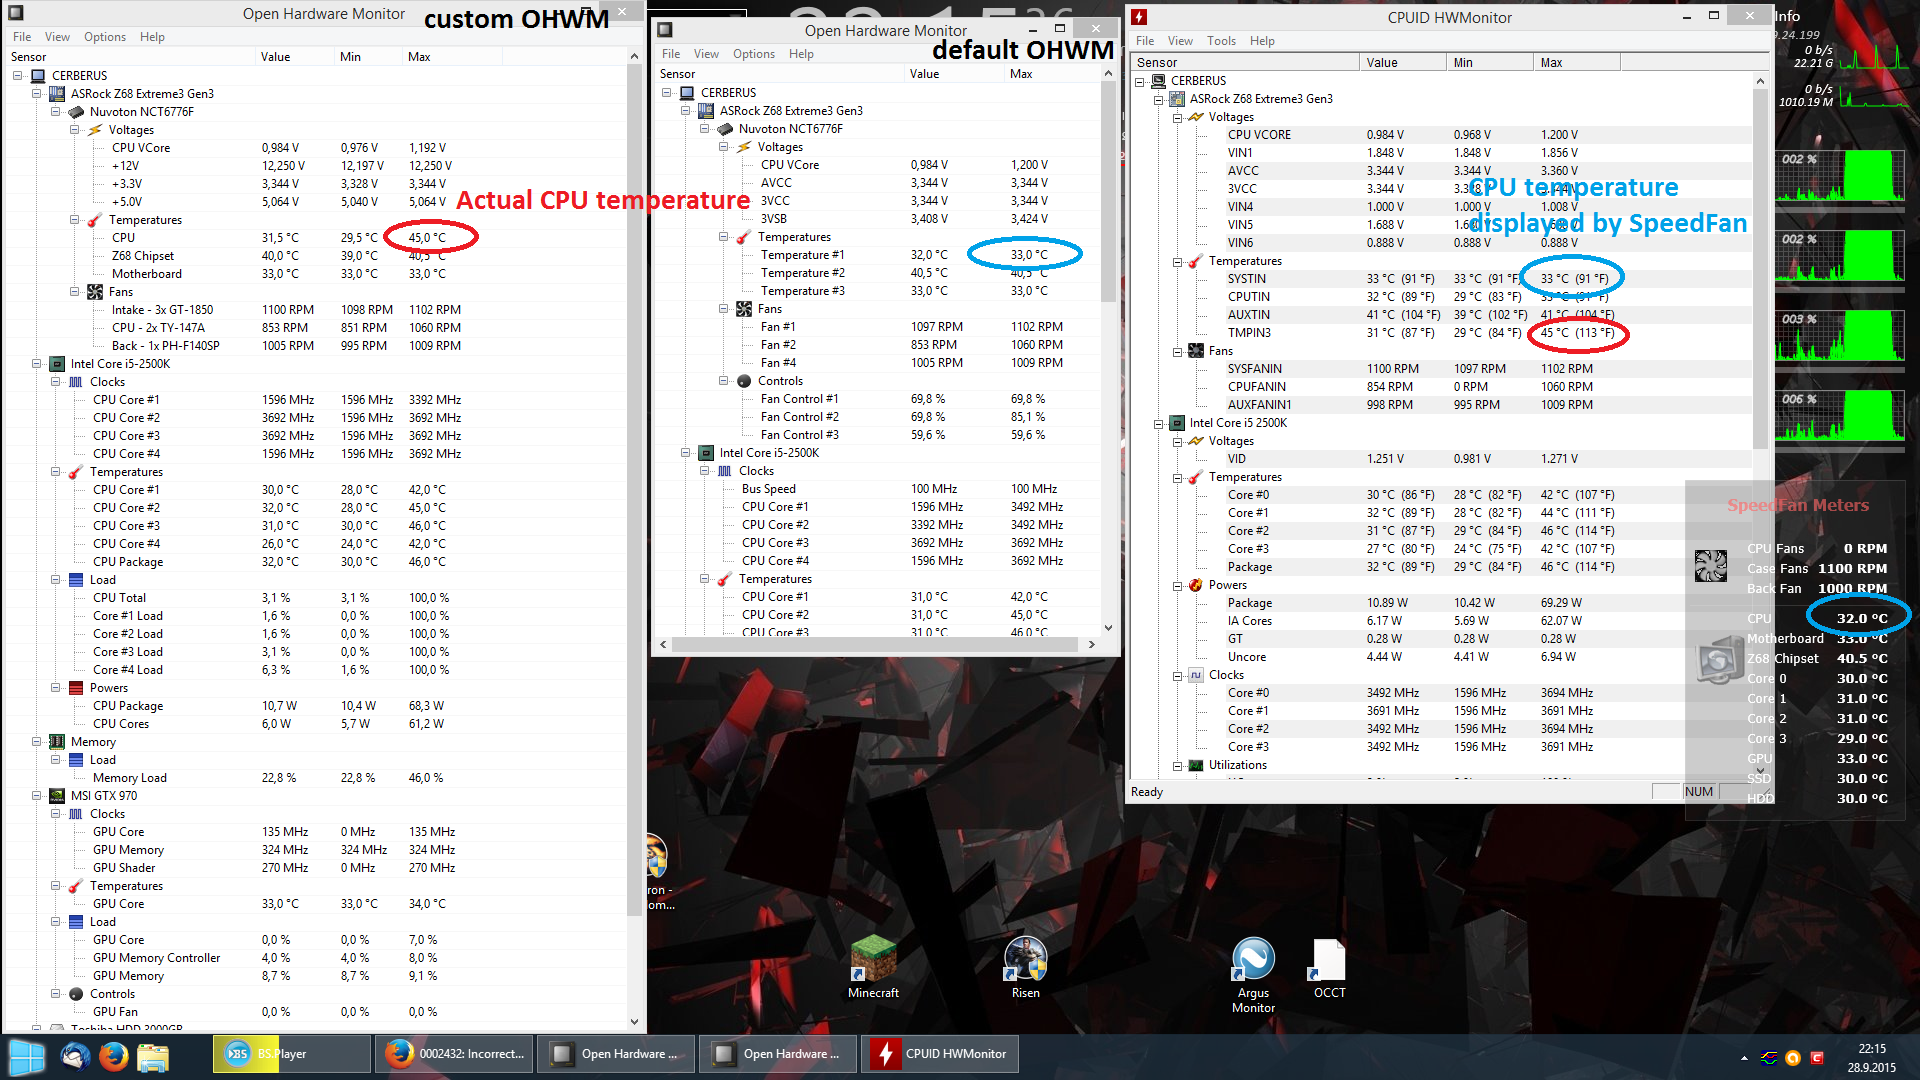
Task: Open Help menu in default OHWM window
Action: click(x=801, y=54)
